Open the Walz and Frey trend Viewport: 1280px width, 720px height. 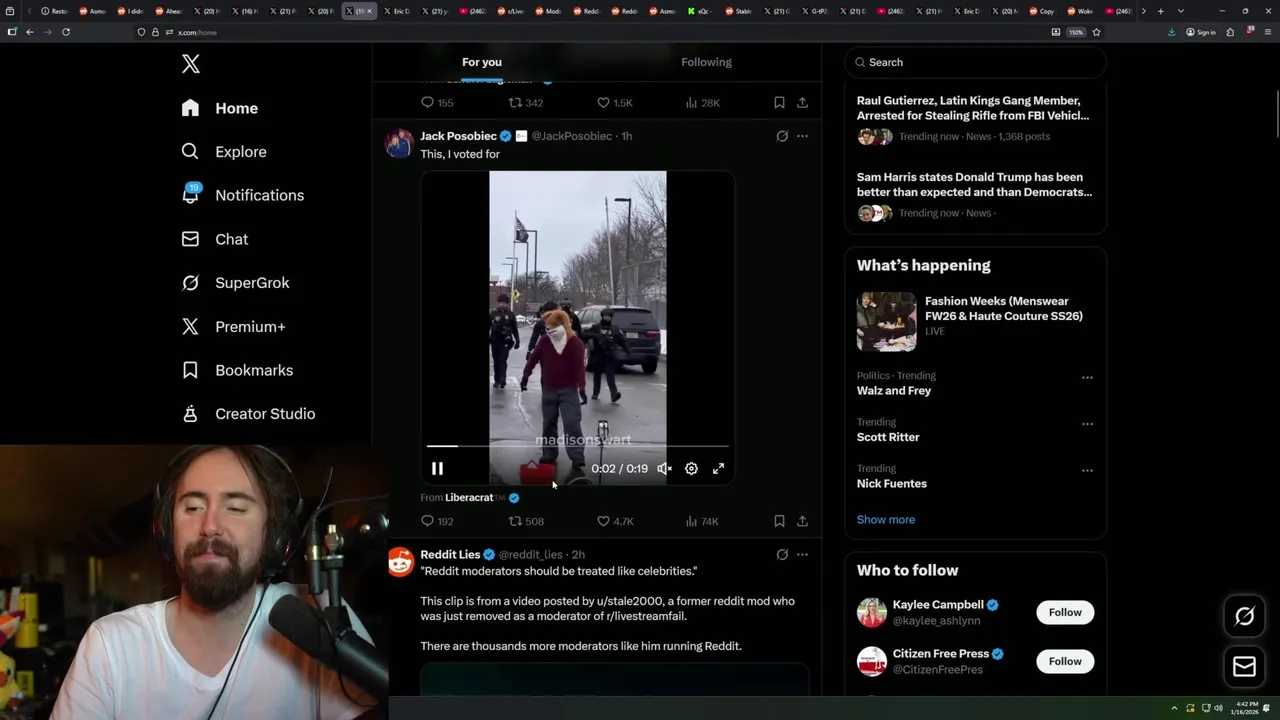click(893, 391)
